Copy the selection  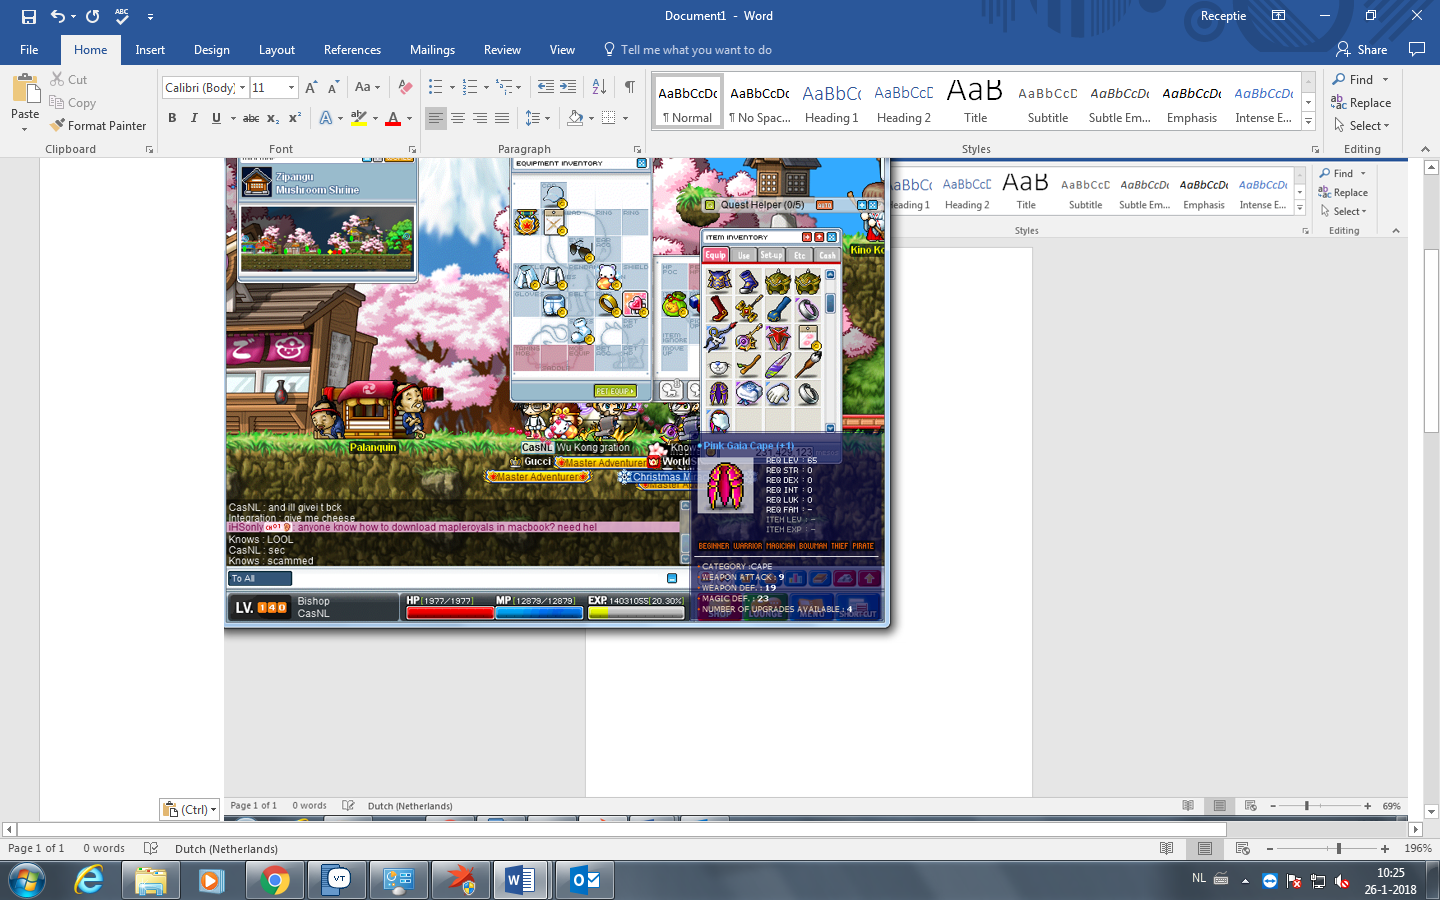pos(72,102)
